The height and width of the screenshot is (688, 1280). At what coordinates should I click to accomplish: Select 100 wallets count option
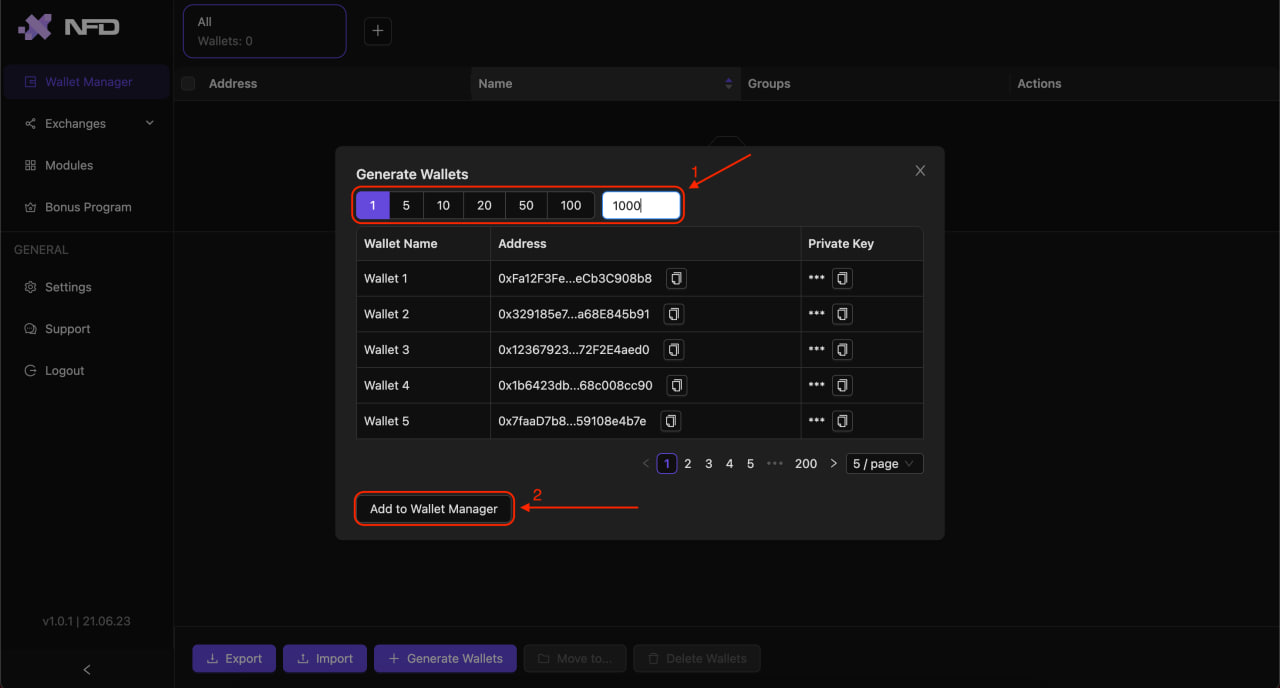pos(571,205)
